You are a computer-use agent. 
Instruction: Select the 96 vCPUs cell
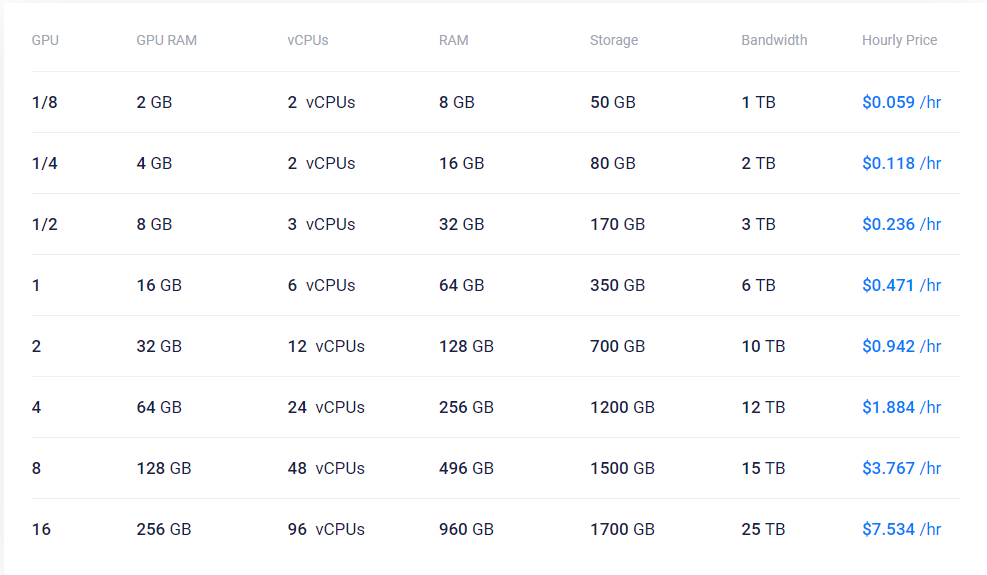click(326, 530)
